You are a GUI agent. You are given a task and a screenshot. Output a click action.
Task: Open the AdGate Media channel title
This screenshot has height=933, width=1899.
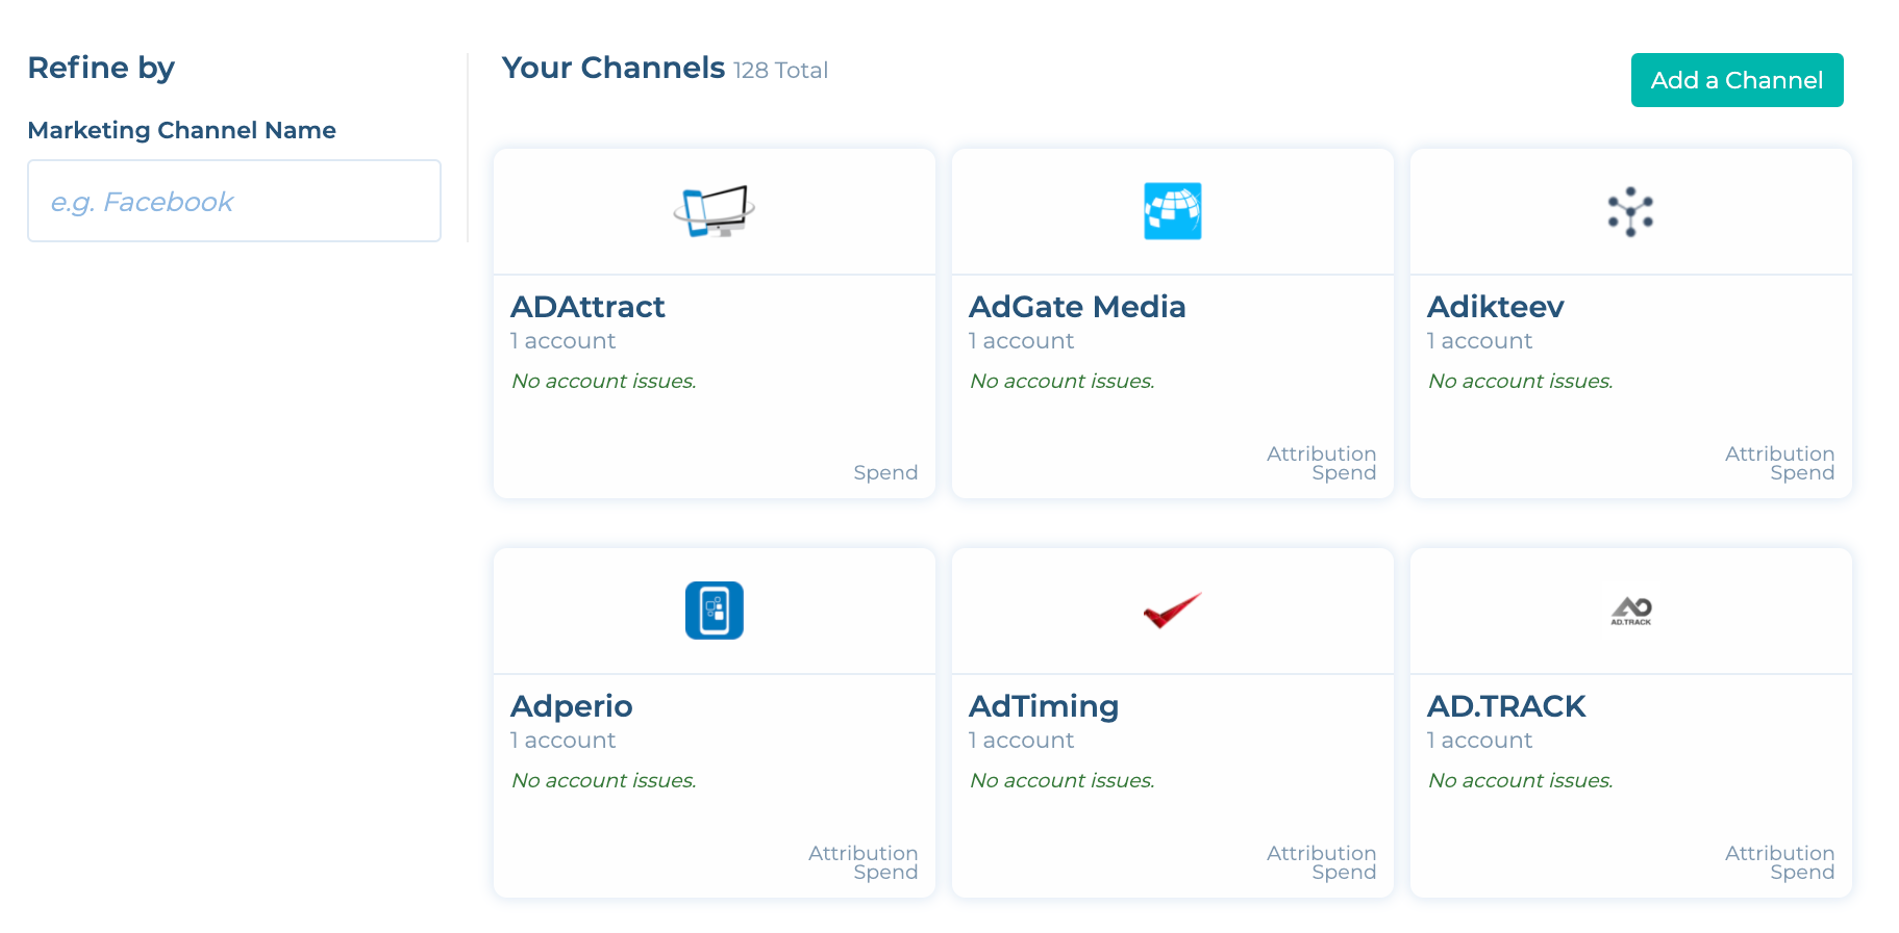point(1077,307)
